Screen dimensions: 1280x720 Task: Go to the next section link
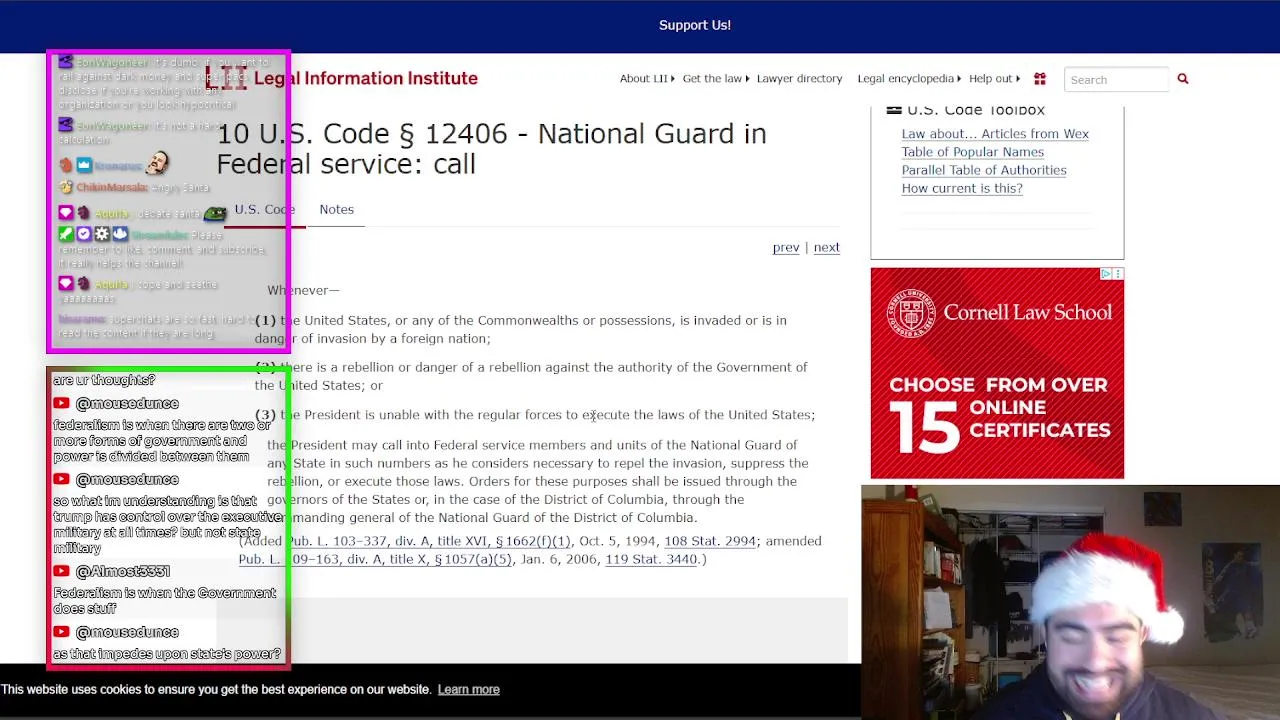point(826,247)
